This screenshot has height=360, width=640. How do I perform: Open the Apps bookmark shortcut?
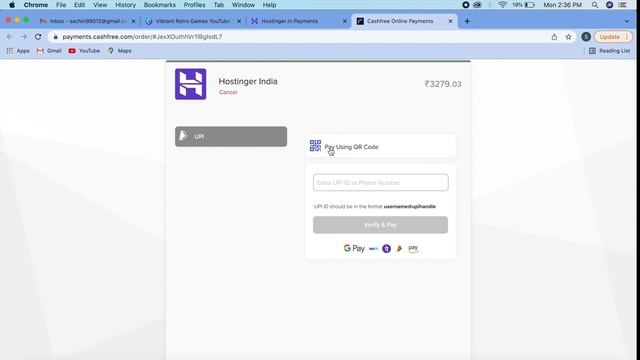click(18, 51)
